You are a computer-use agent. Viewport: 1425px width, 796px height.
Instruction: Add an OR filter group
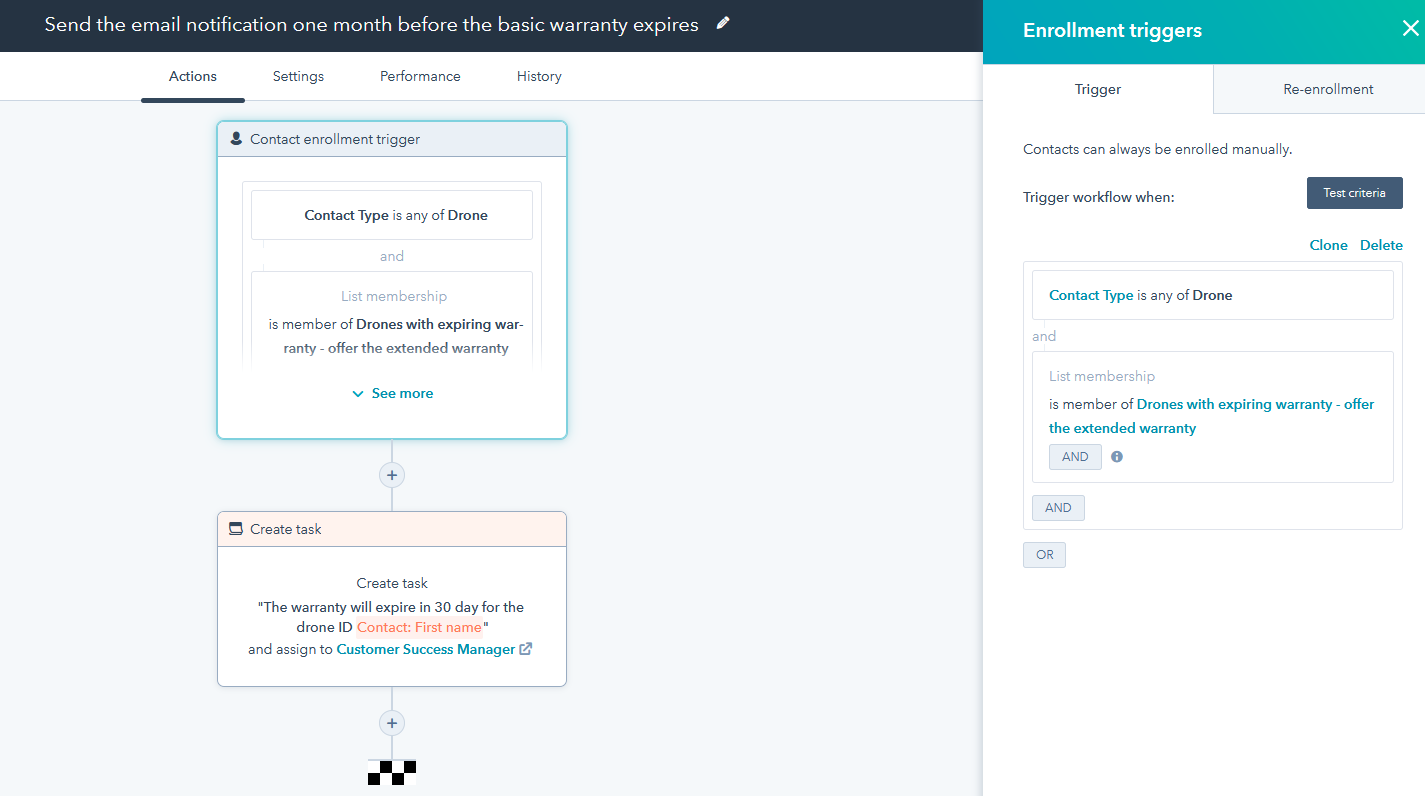[x=1044, y=554]
